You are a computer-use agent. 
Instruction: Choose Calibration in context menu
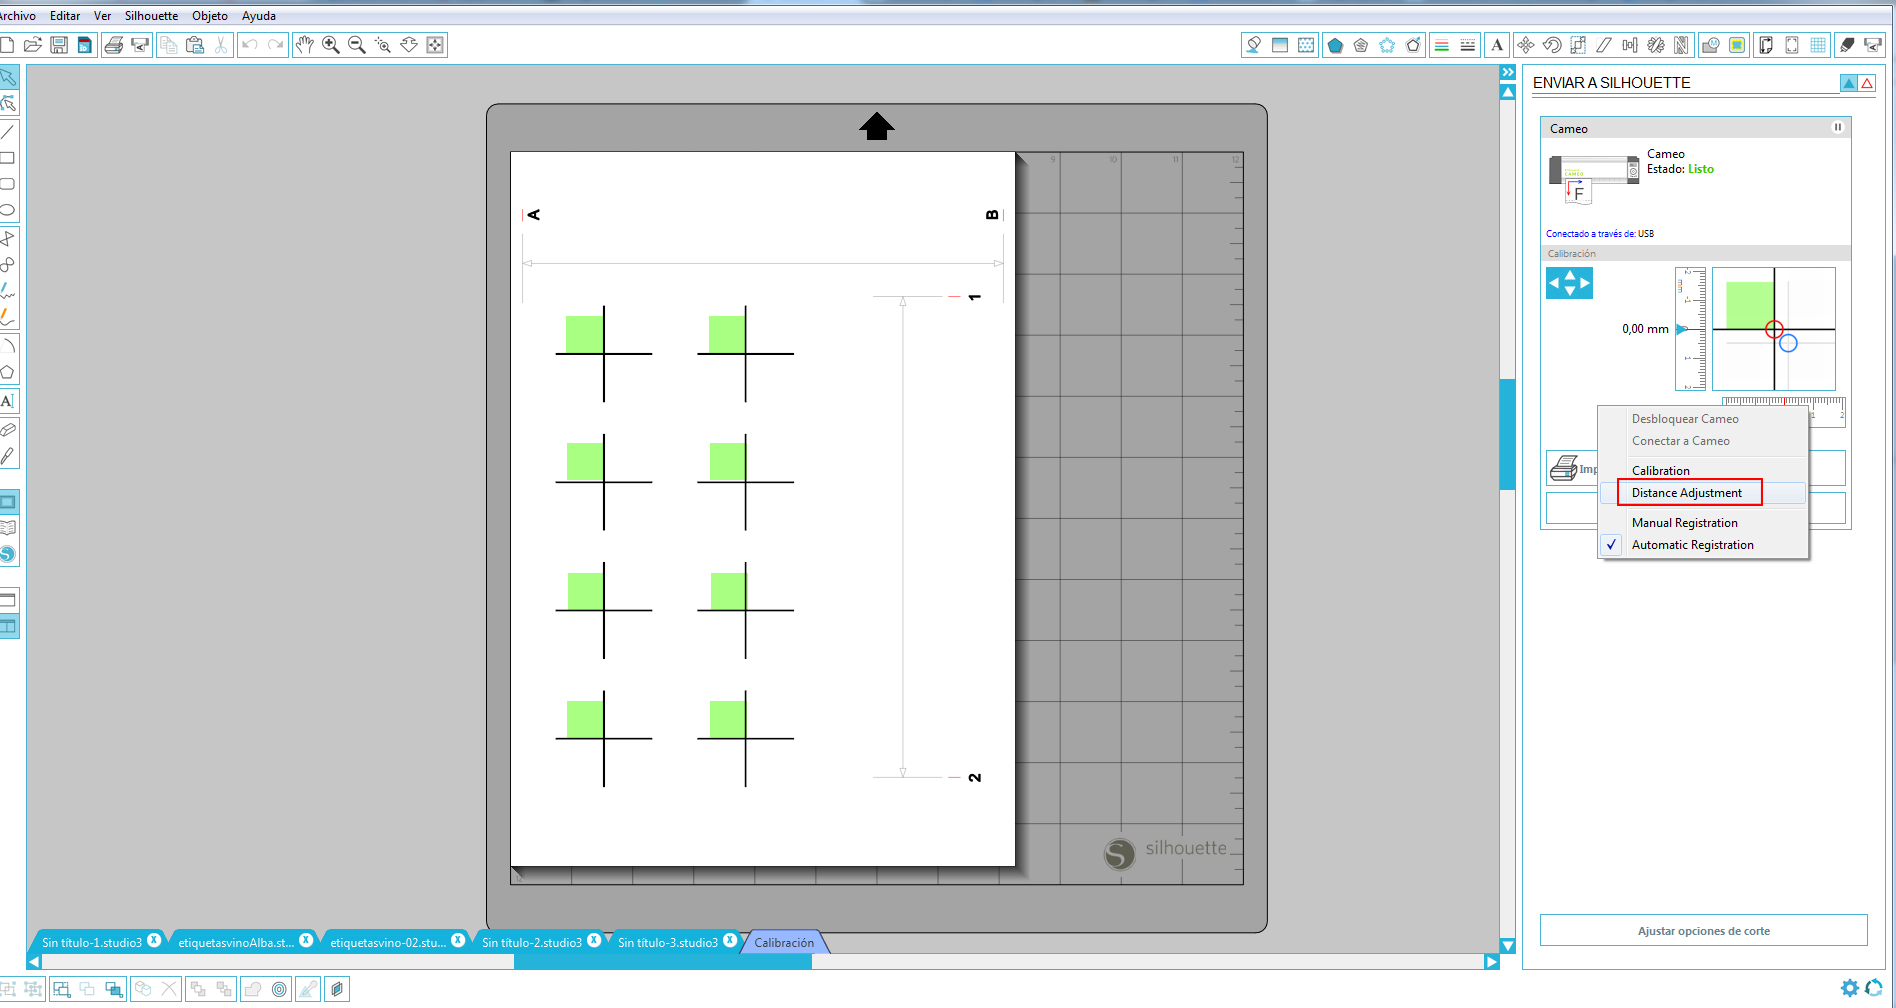pos(1703,471)
